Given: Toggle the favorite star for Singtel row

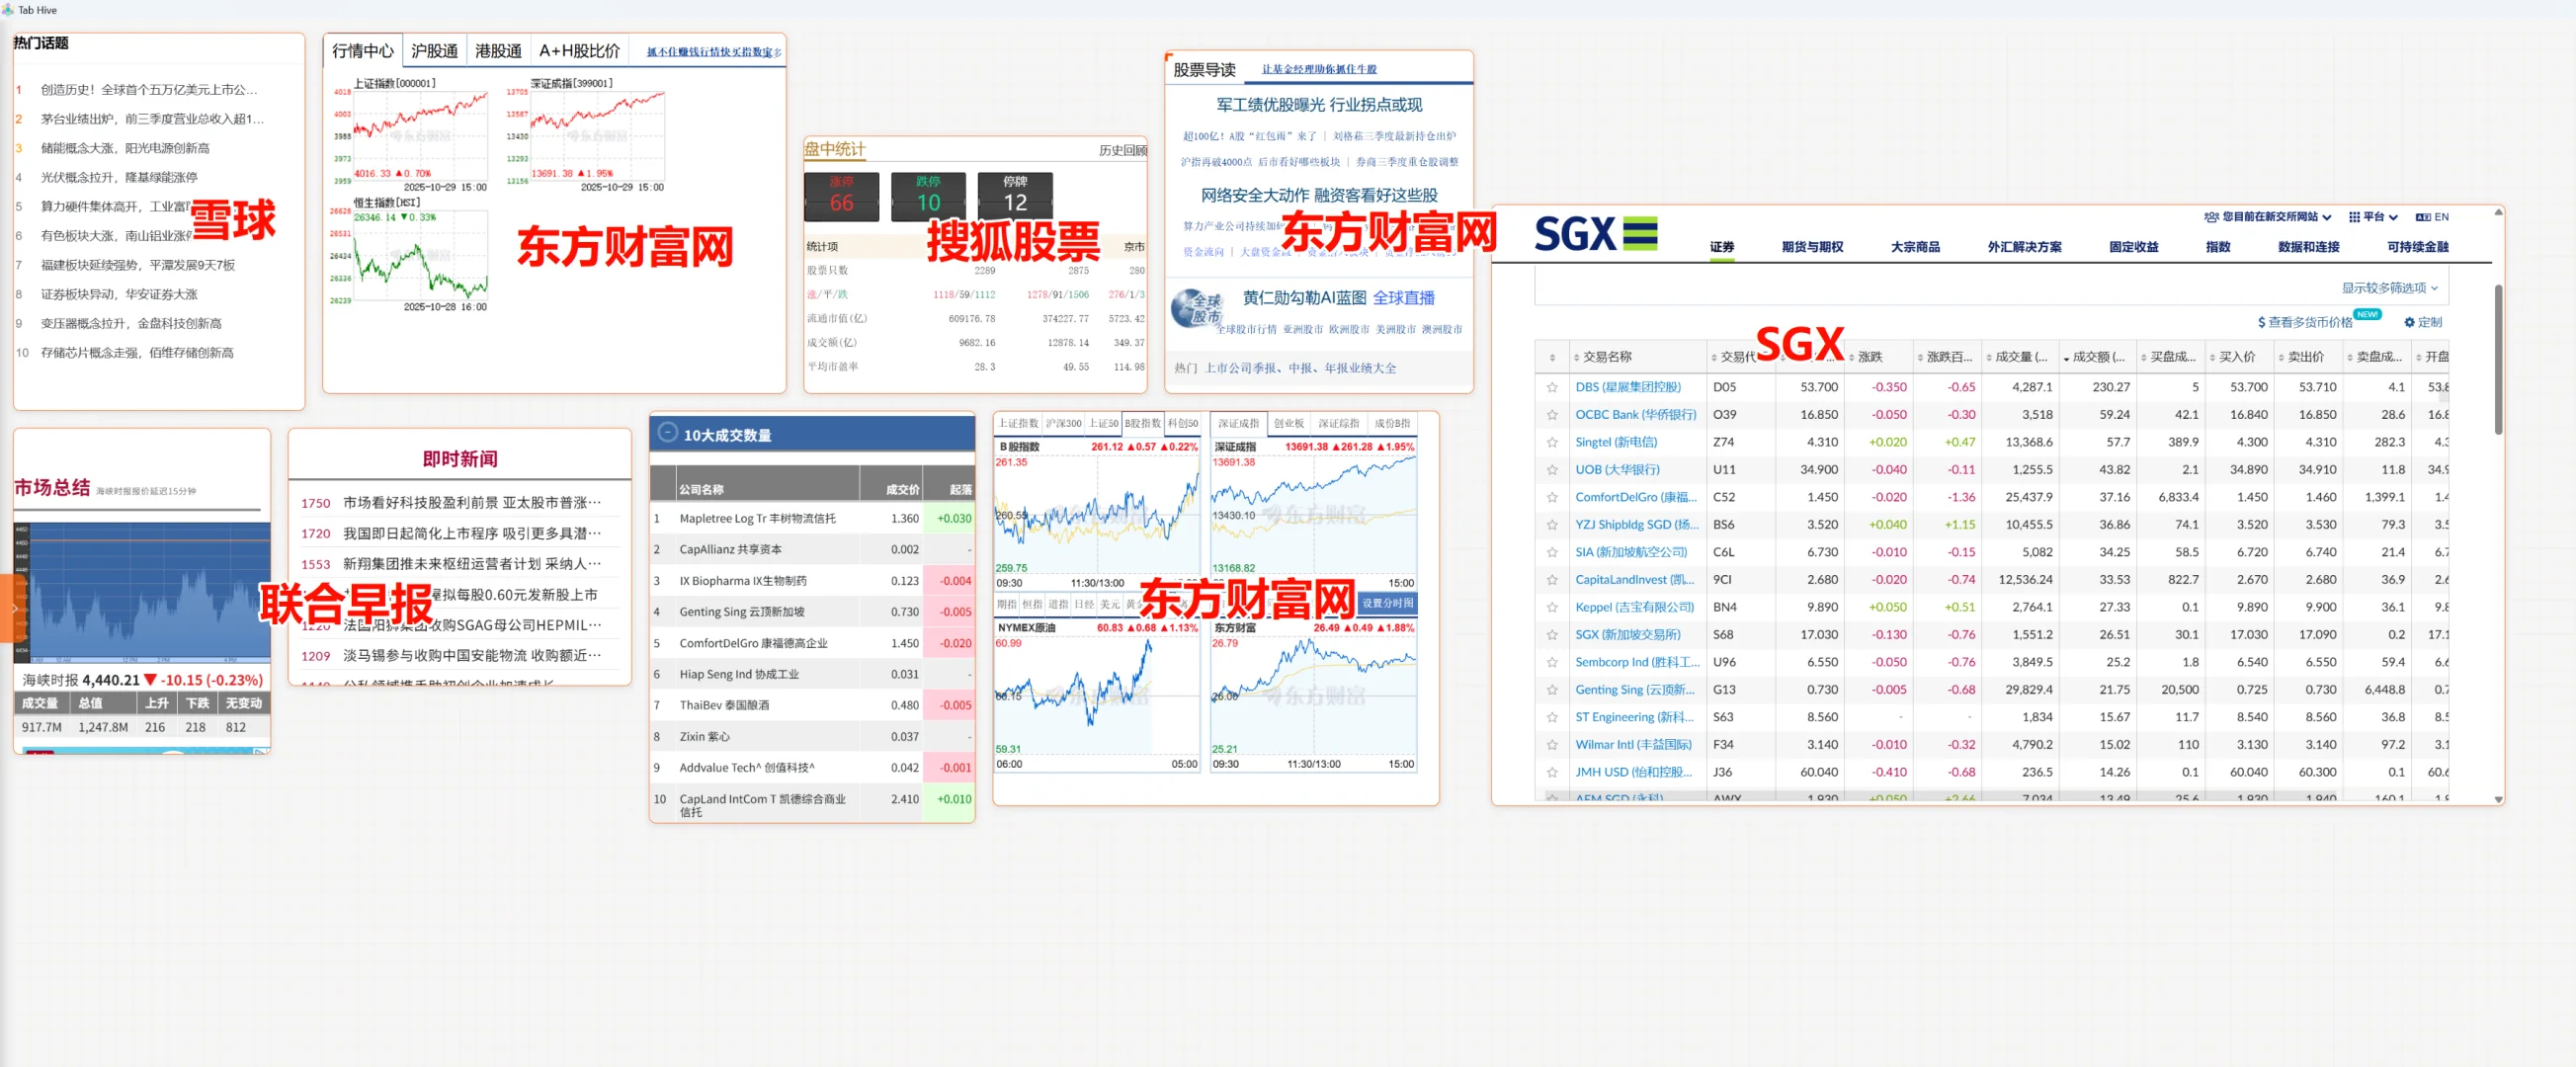Looking at the screenshot, I should (1551, 441).
